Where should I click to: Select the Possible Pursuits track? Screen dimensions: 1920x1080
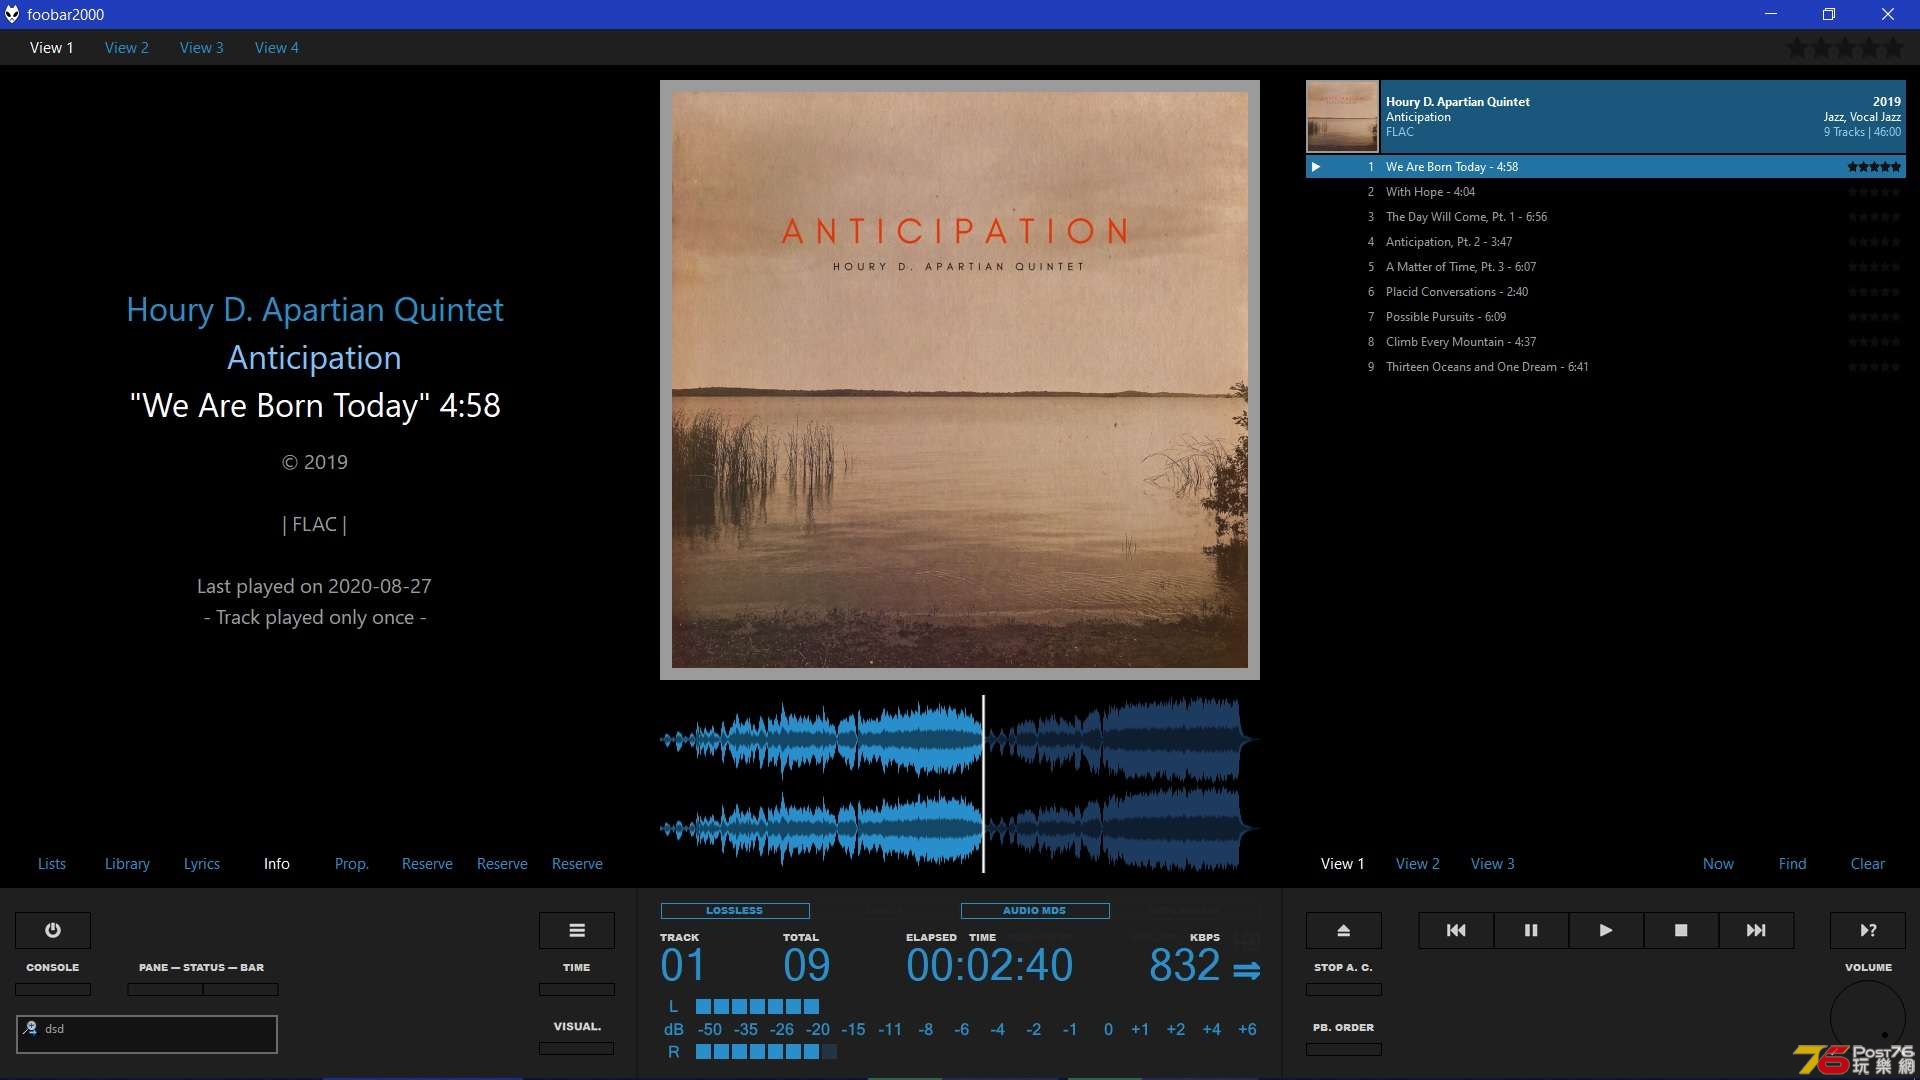[1606, 317]
